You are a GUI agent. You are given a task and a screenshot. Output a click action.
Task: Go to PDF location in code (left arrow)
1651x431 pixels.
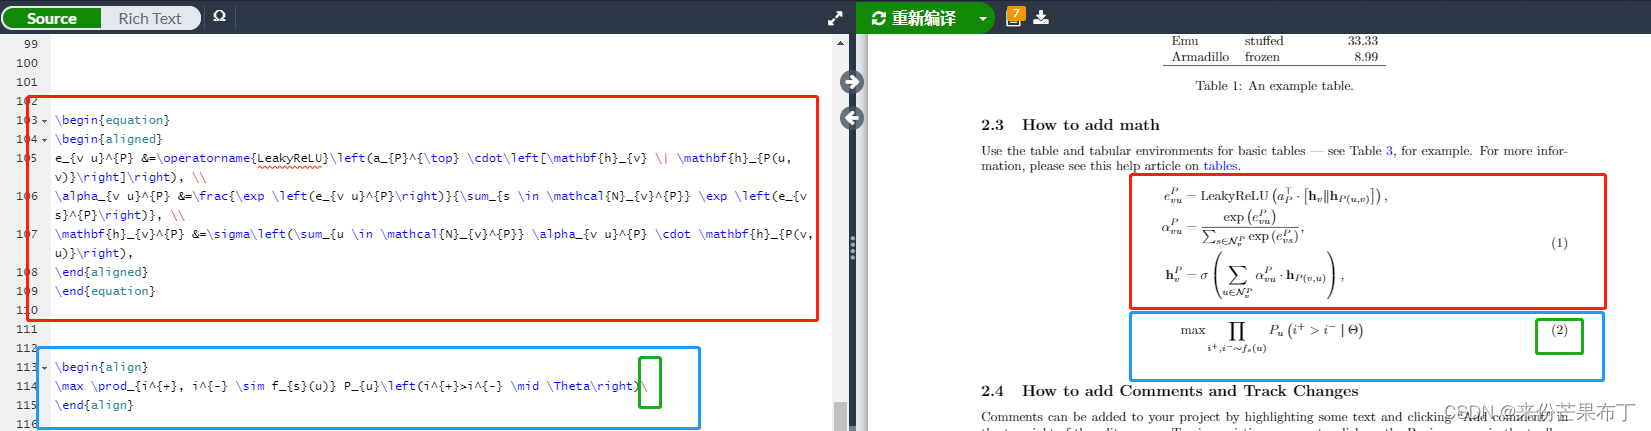tap(852, 118)
